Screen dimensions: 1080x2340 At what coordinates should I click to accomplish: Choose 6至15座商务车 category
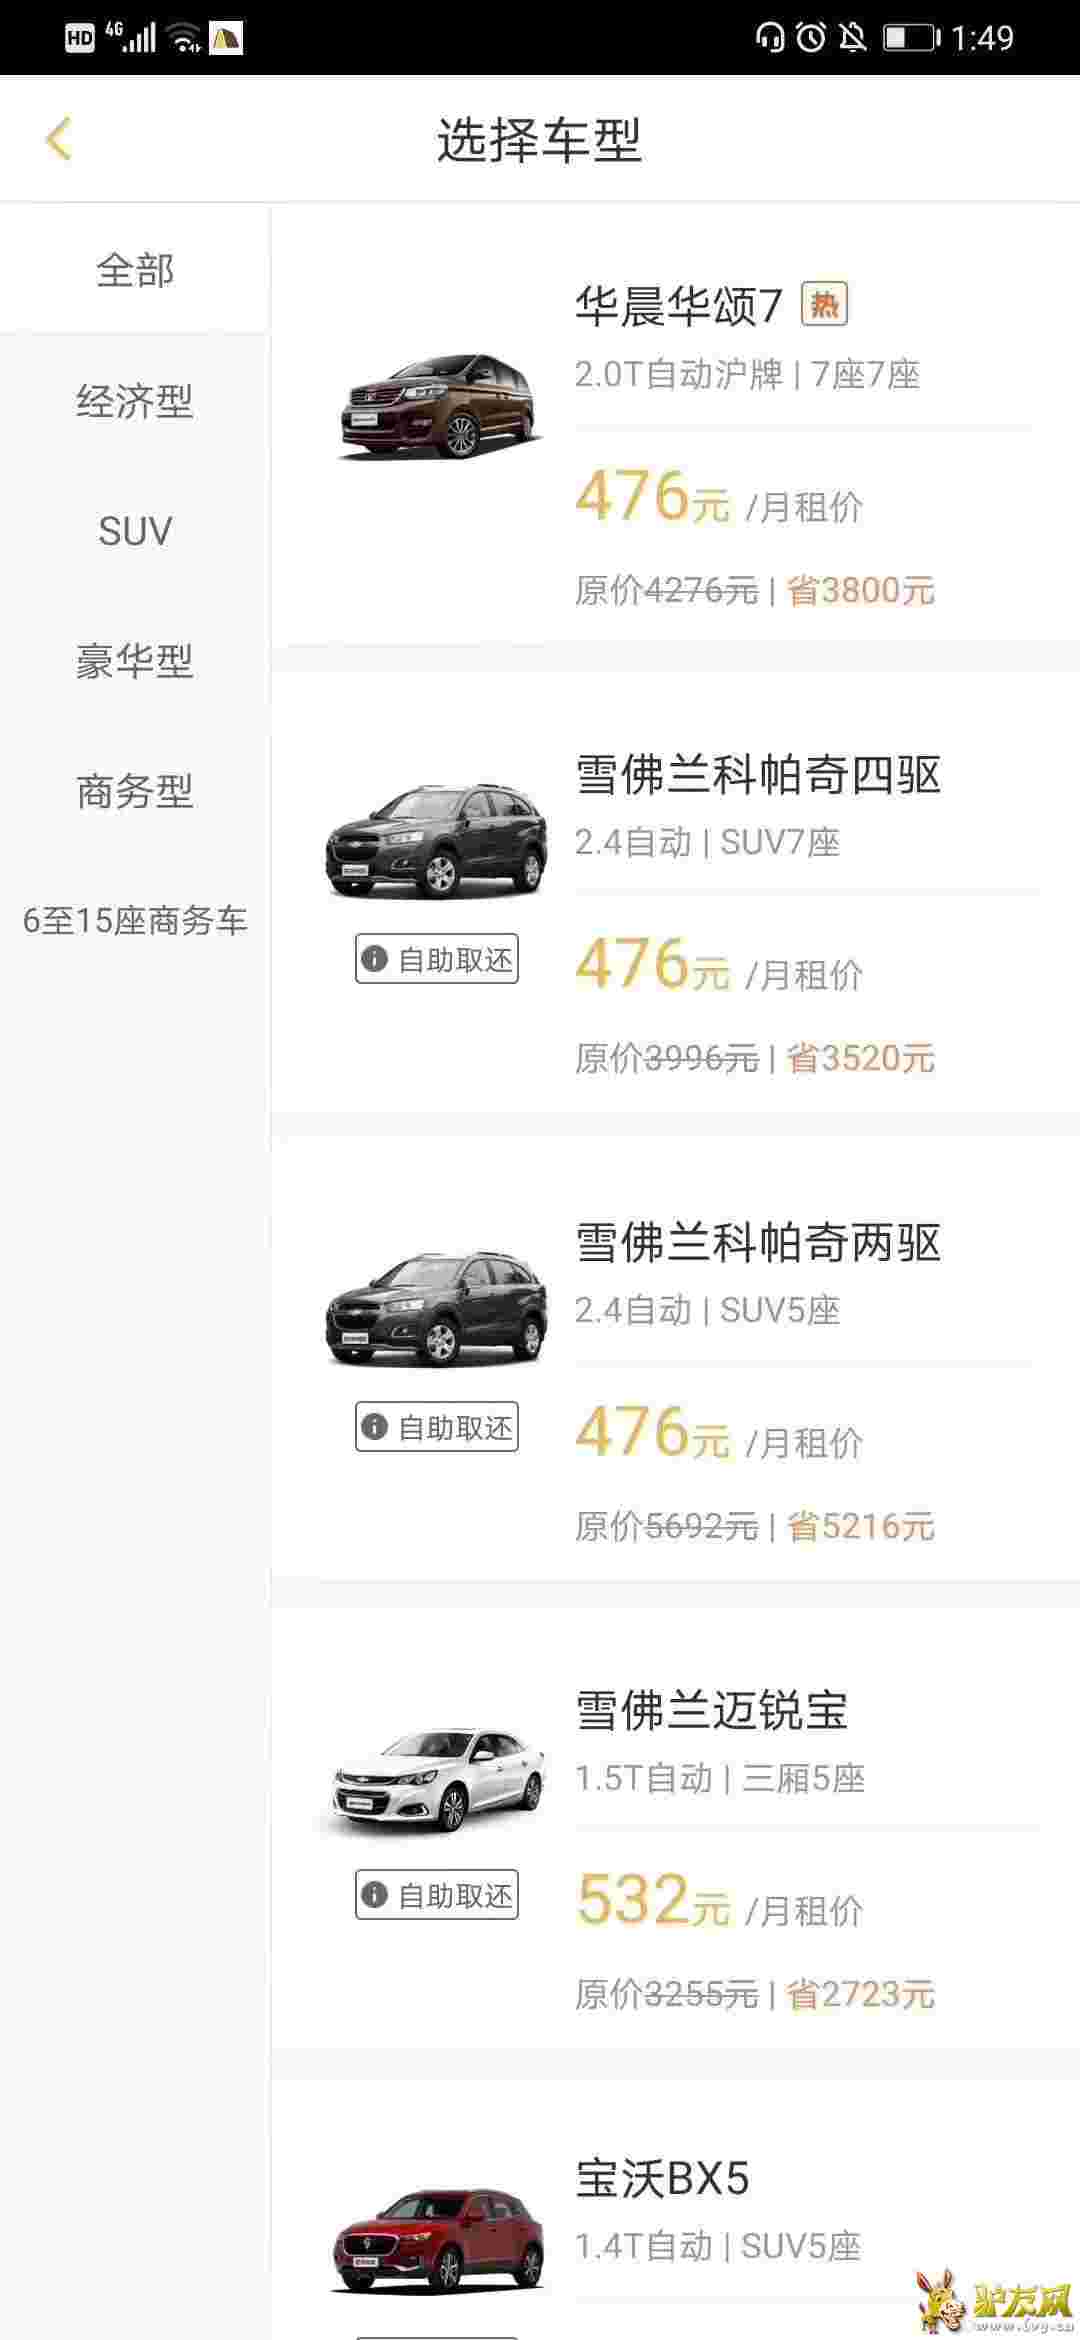click(135, 921)
